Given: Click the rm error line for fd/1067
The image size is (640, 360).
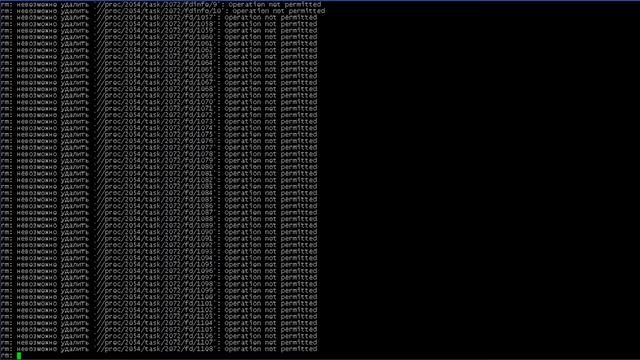Looking at the screenshot, I should tap(158, 83).
